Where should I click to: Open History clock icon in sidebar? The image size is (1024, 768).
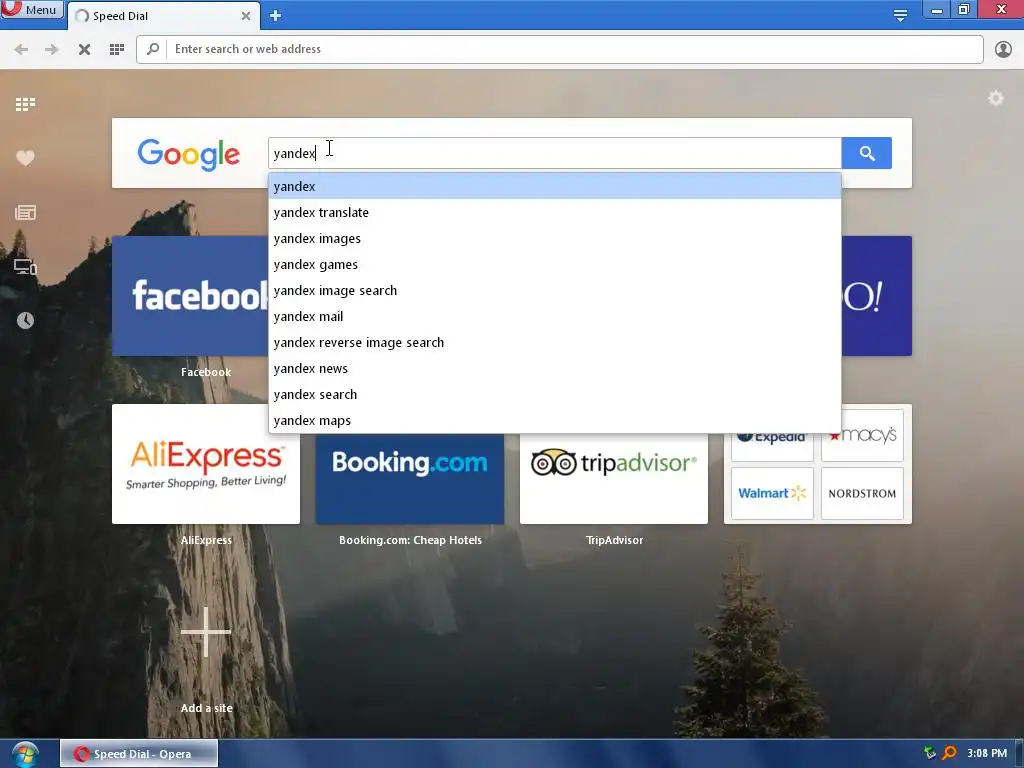click(x=25, y=320)
